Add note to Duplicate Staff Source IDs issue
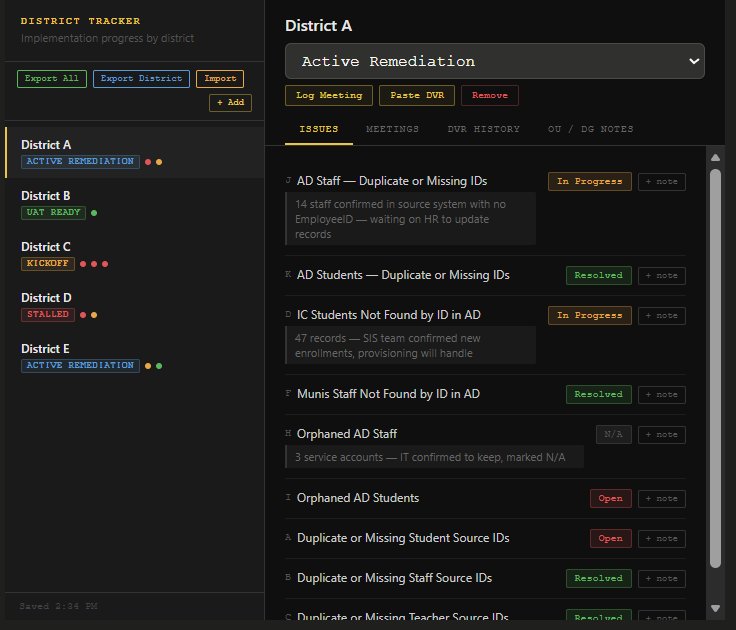736x630 pixels. [x=661, y=578]
